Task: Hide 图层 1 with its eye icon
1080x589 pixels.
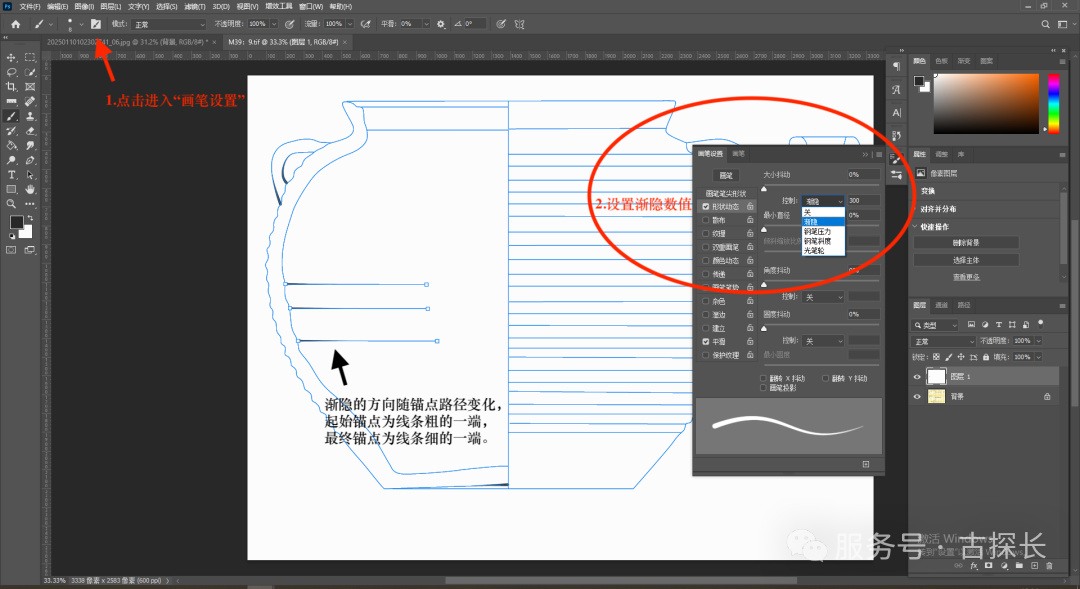Action: point(917,377)
